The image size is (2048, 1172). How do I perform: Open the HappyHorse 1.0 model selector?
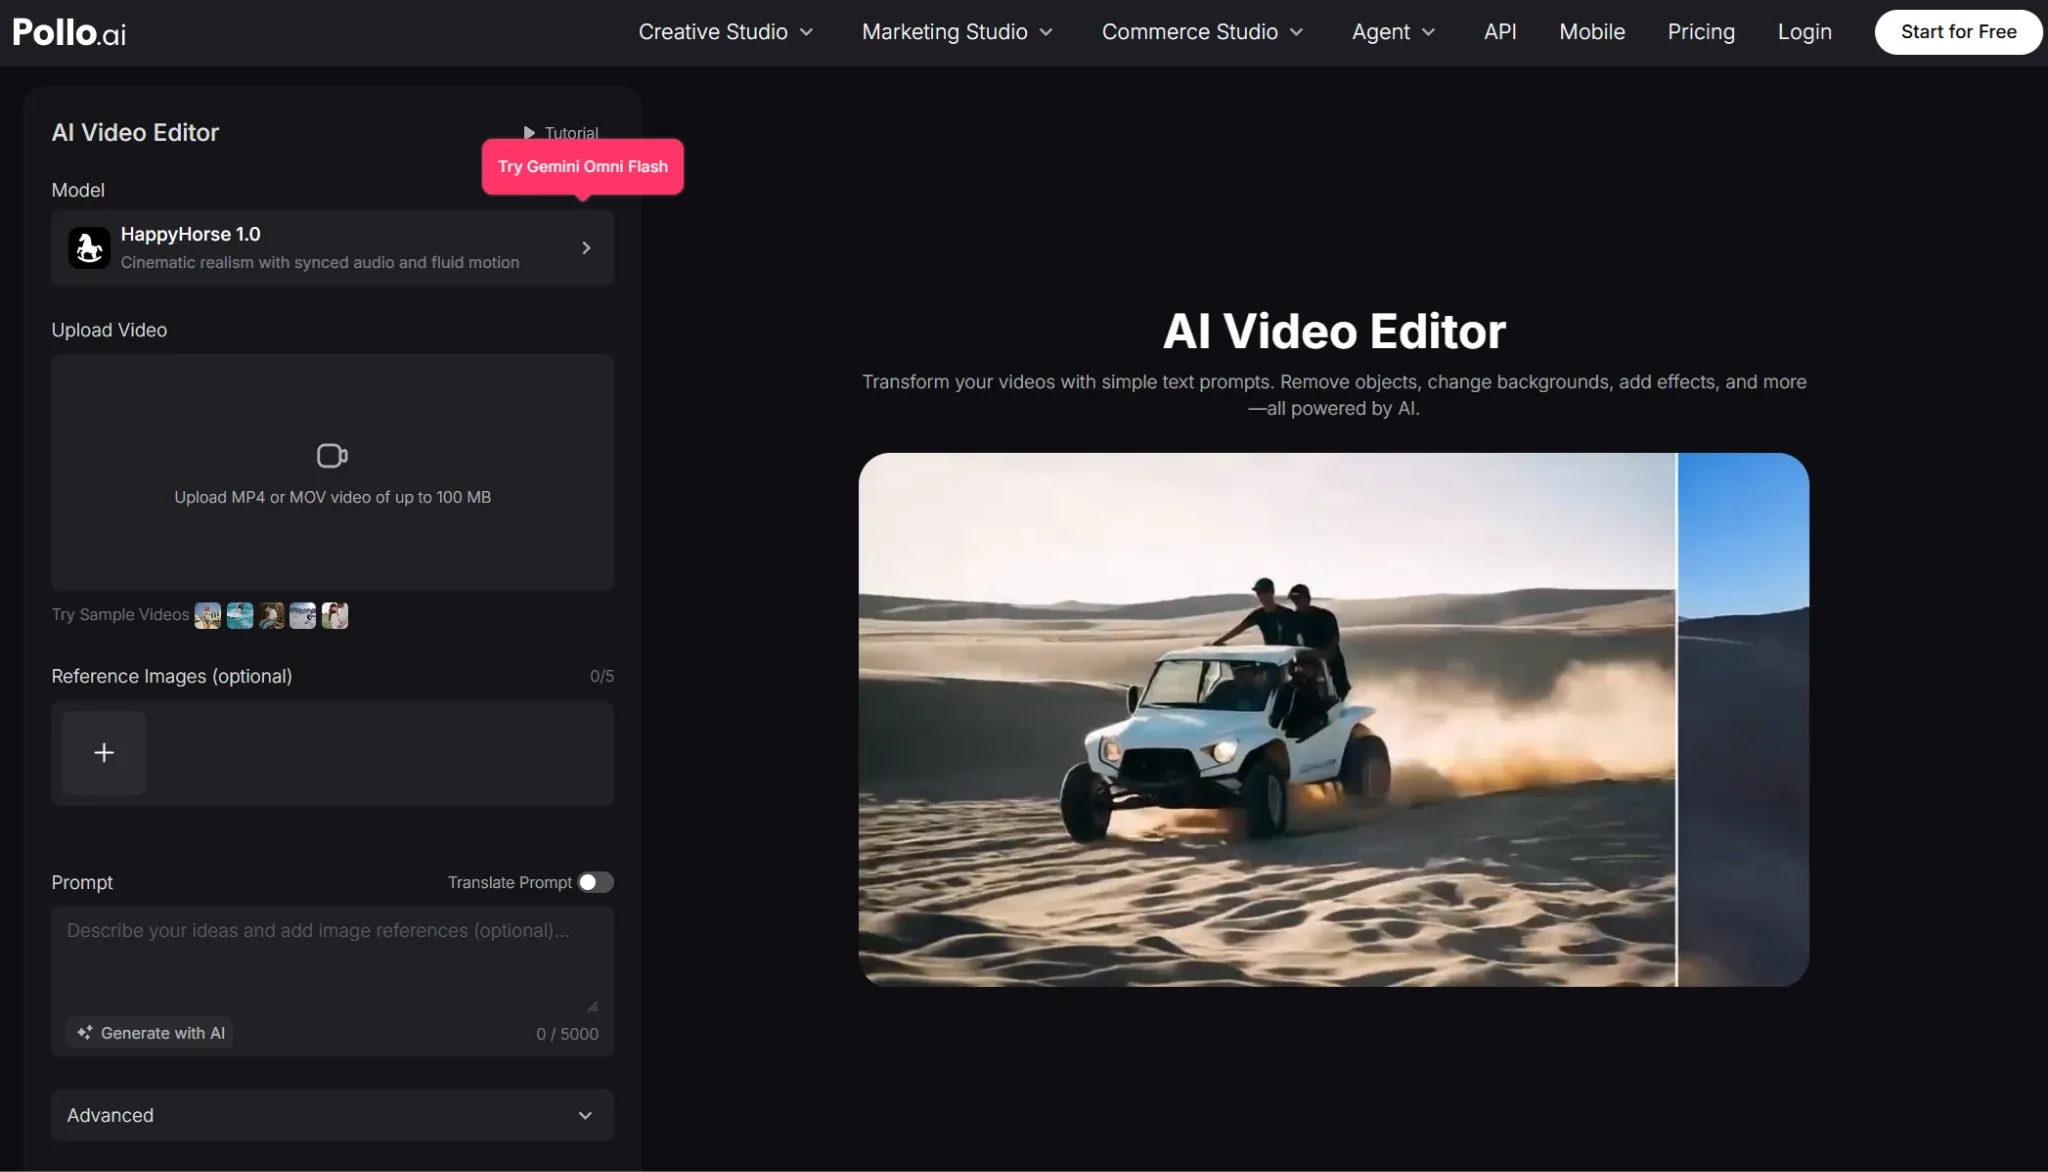tap(332, 248)
